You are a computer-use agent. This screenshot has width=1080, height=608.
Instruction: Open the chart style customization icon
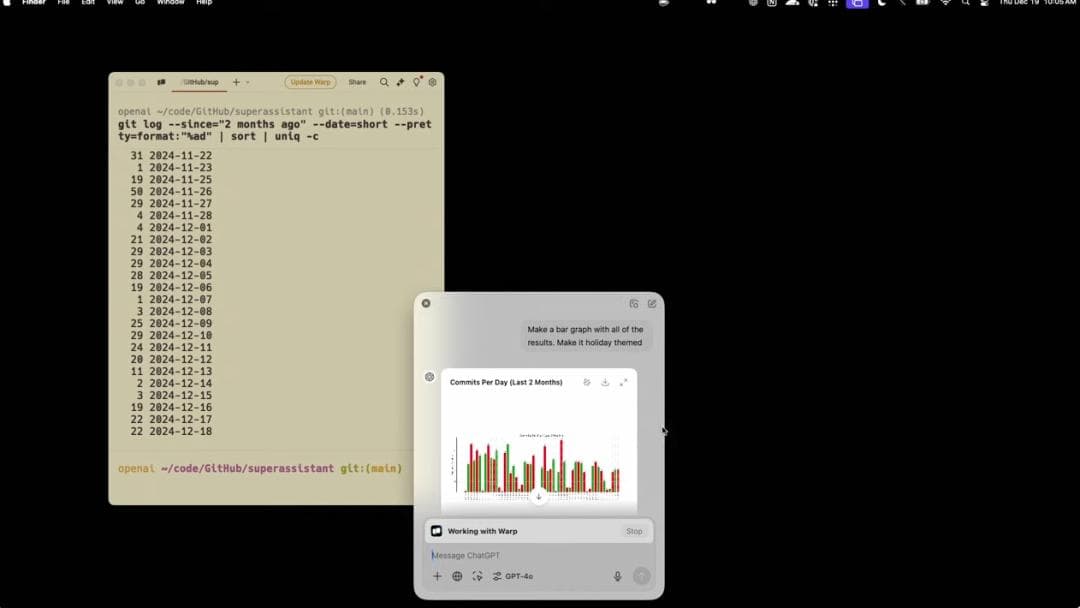(x=587, y=382)
